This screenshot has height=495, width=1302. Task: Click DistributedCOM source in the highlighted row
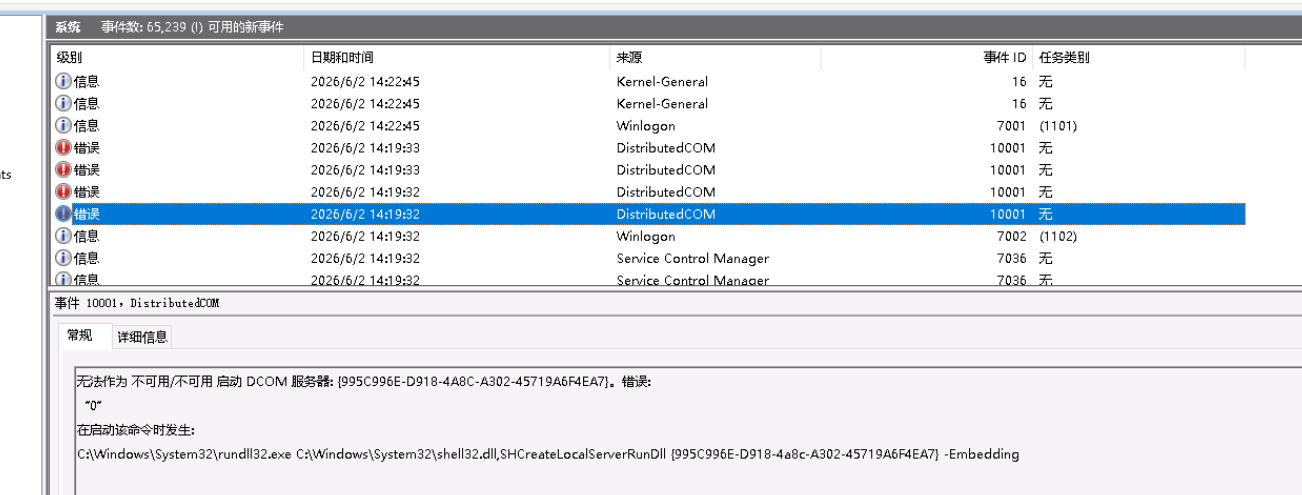(x=666, y=214)
